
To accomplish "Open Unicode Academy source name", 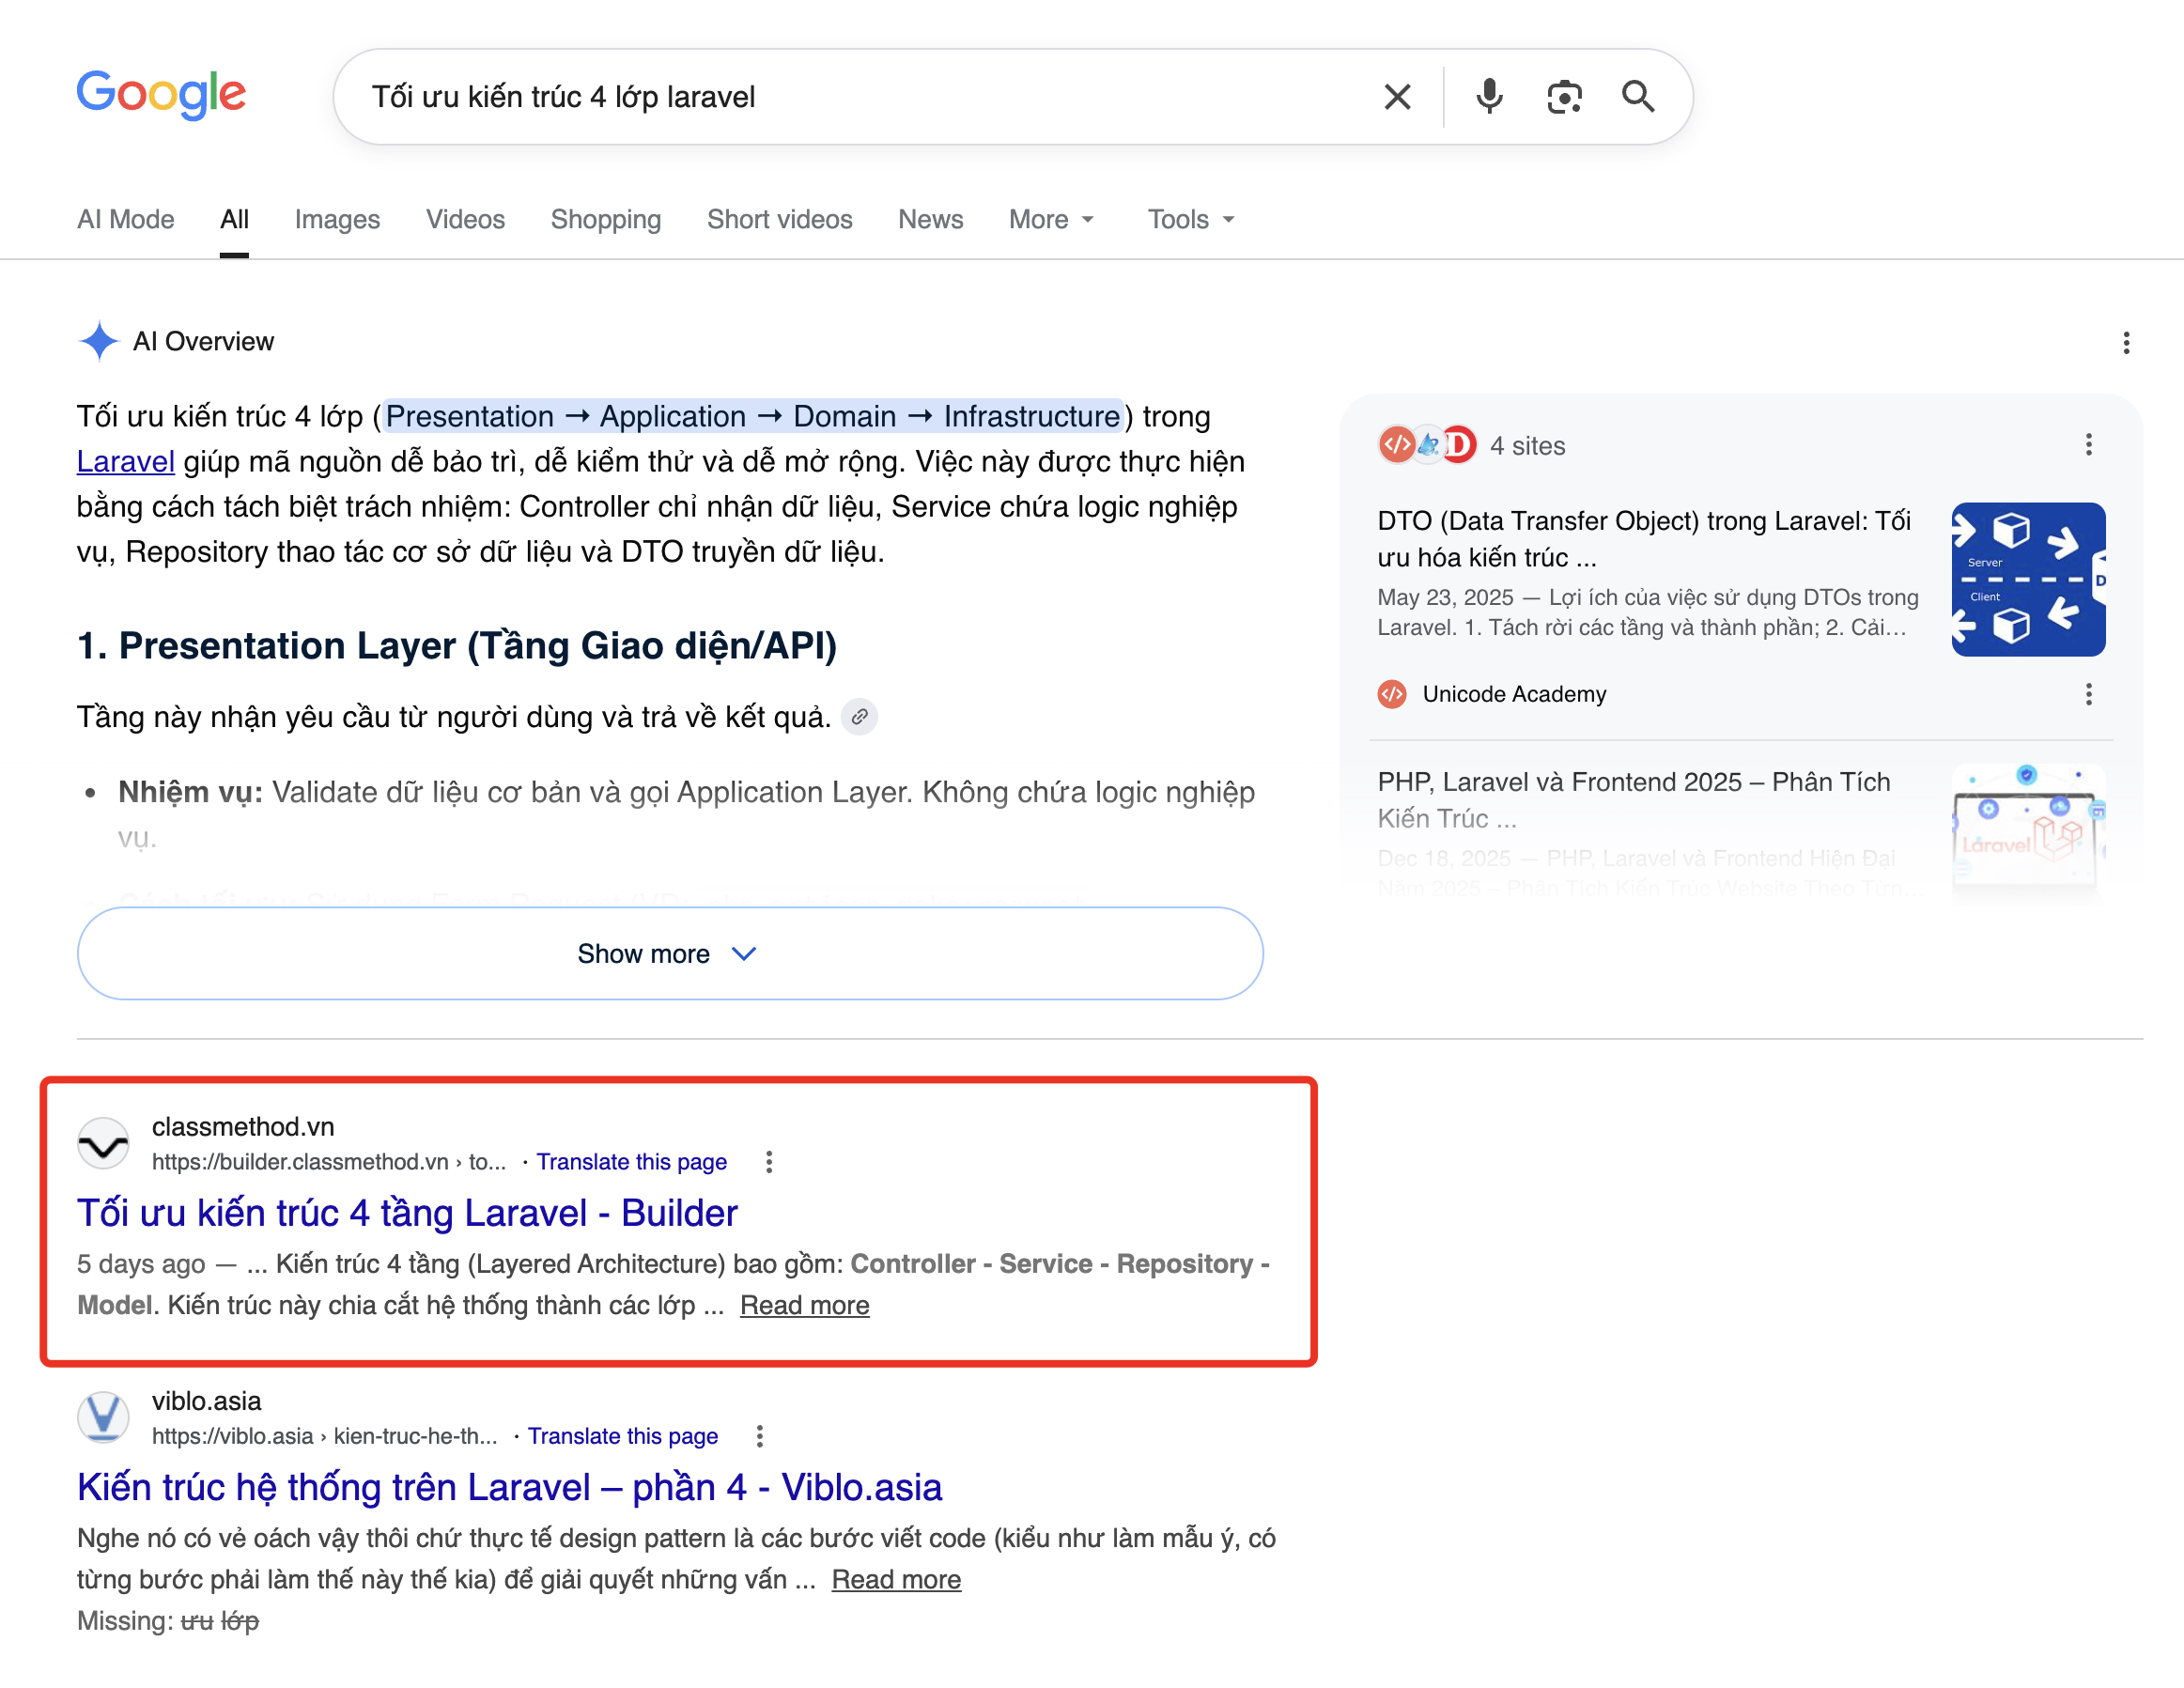I will coord(1514,694).
